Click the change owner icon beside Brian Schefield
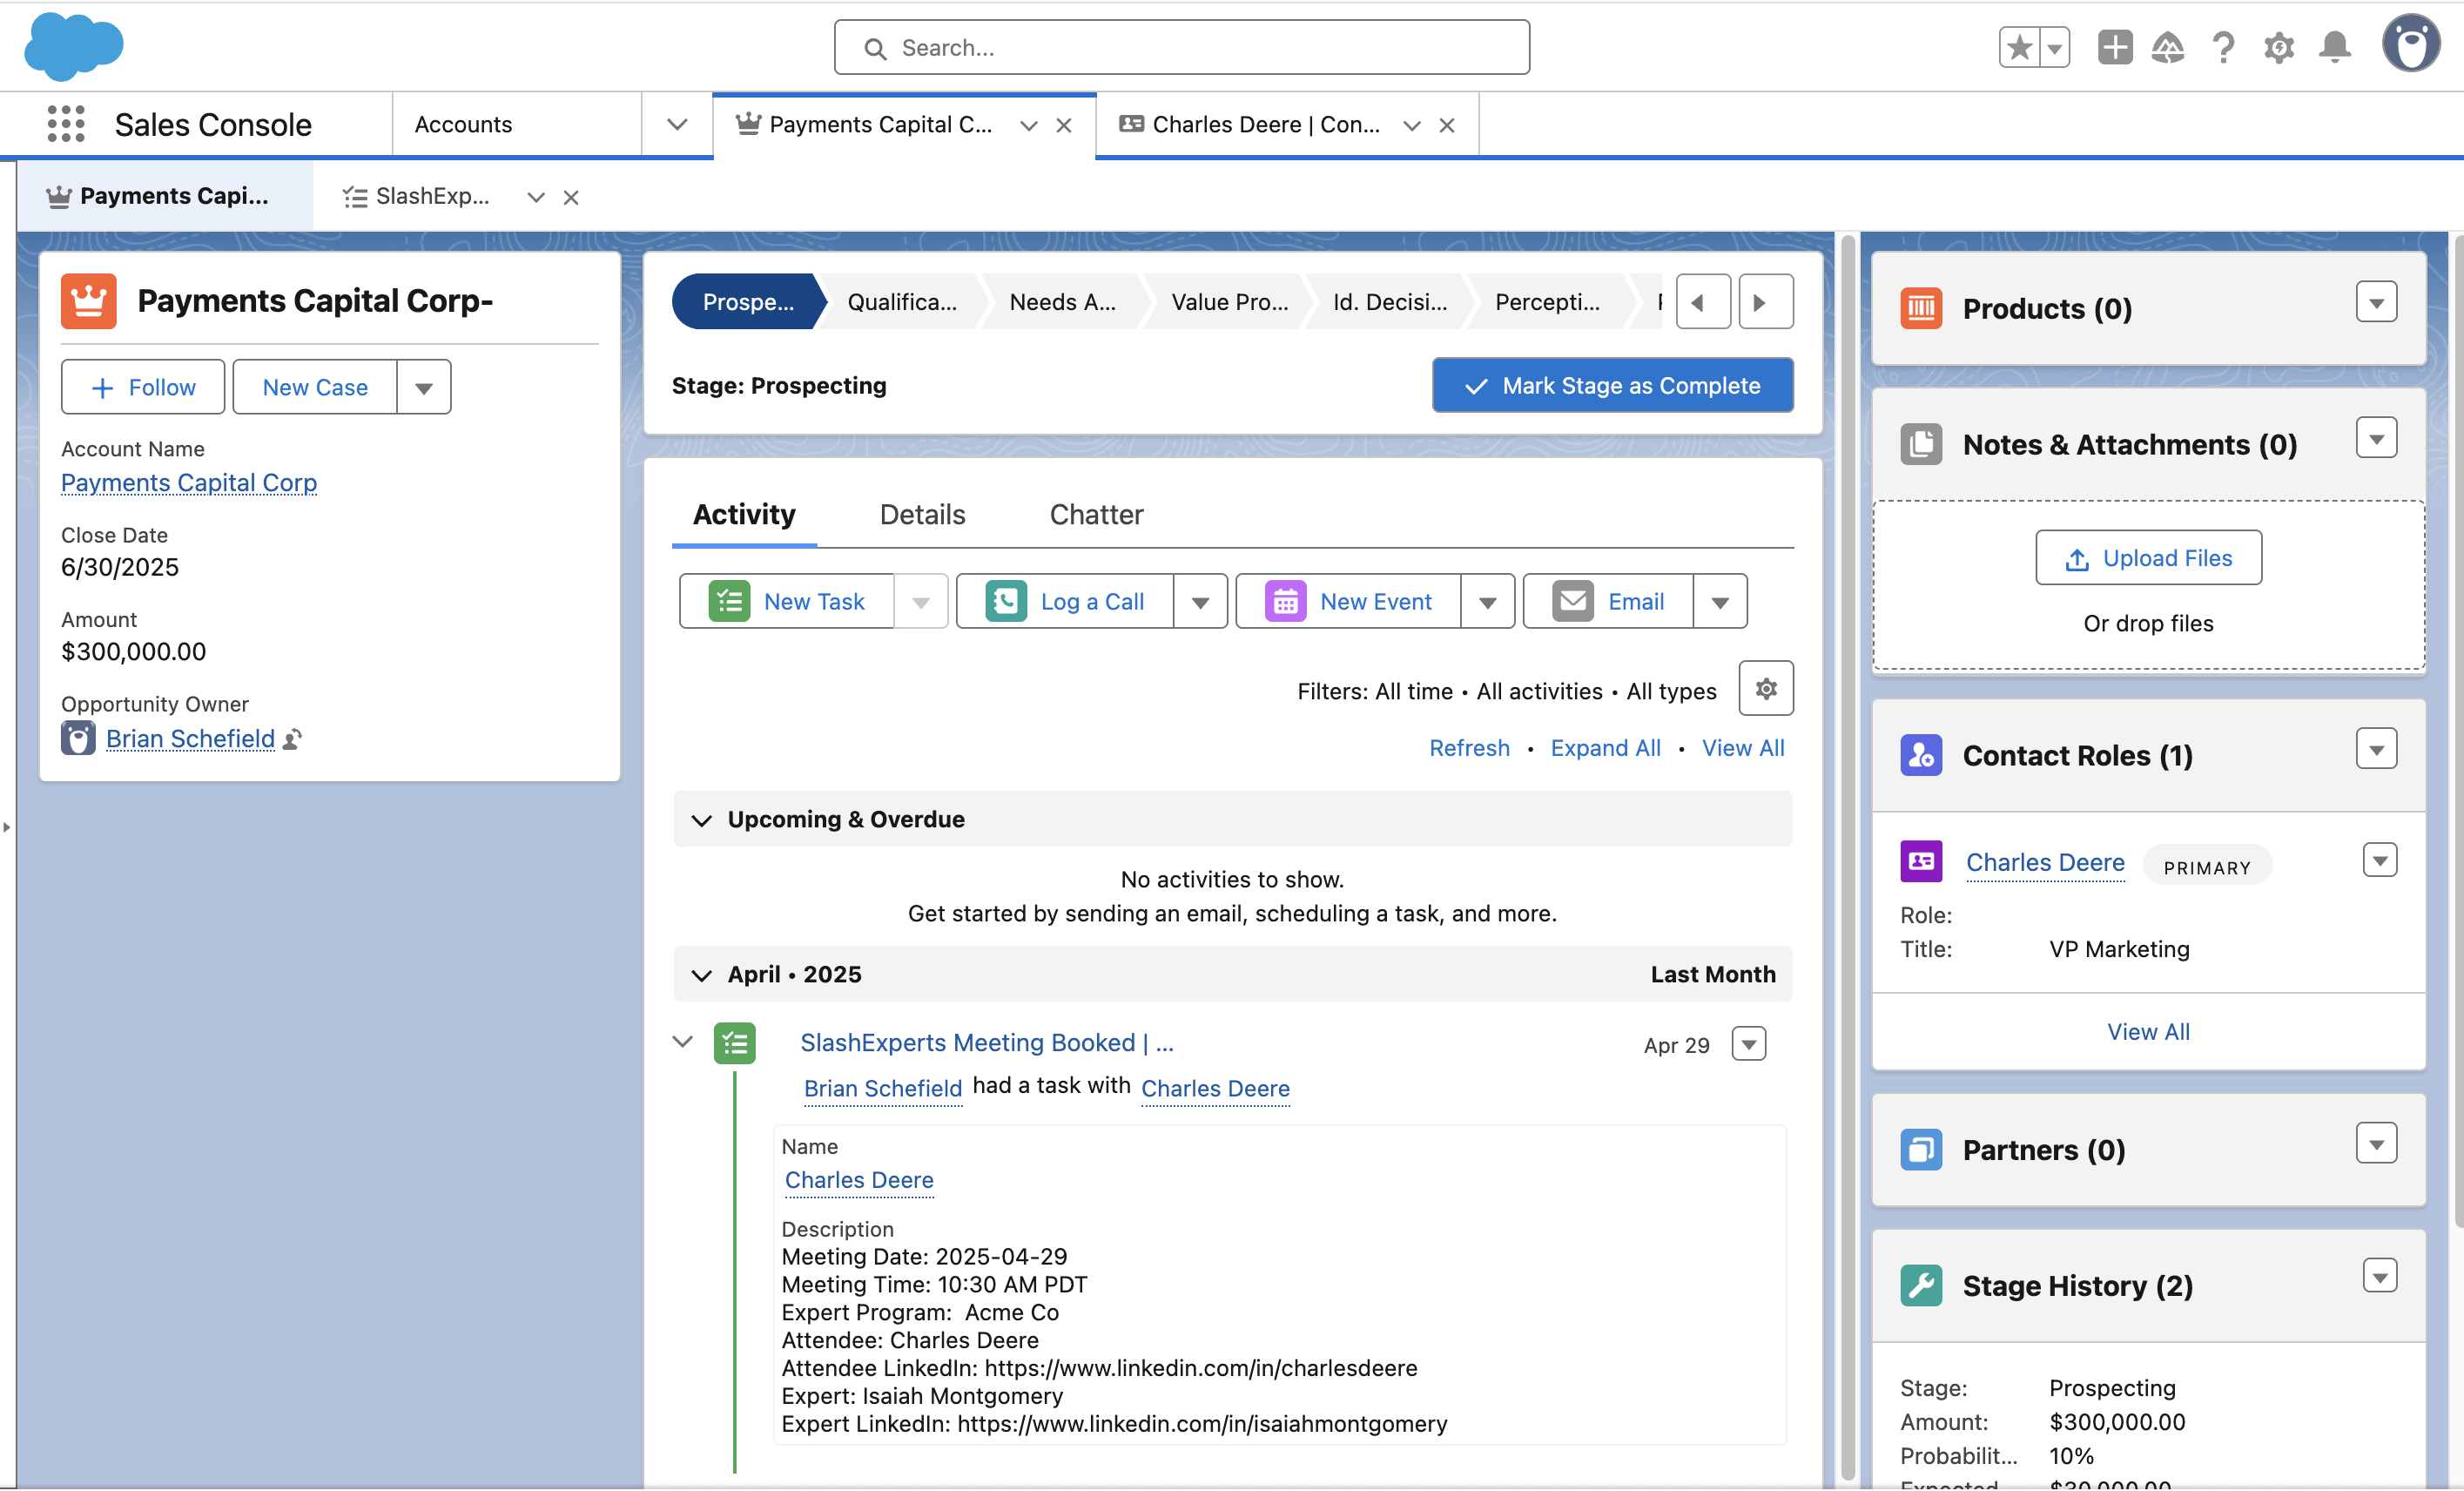2464x1491 pixels. tap(292, 739)
